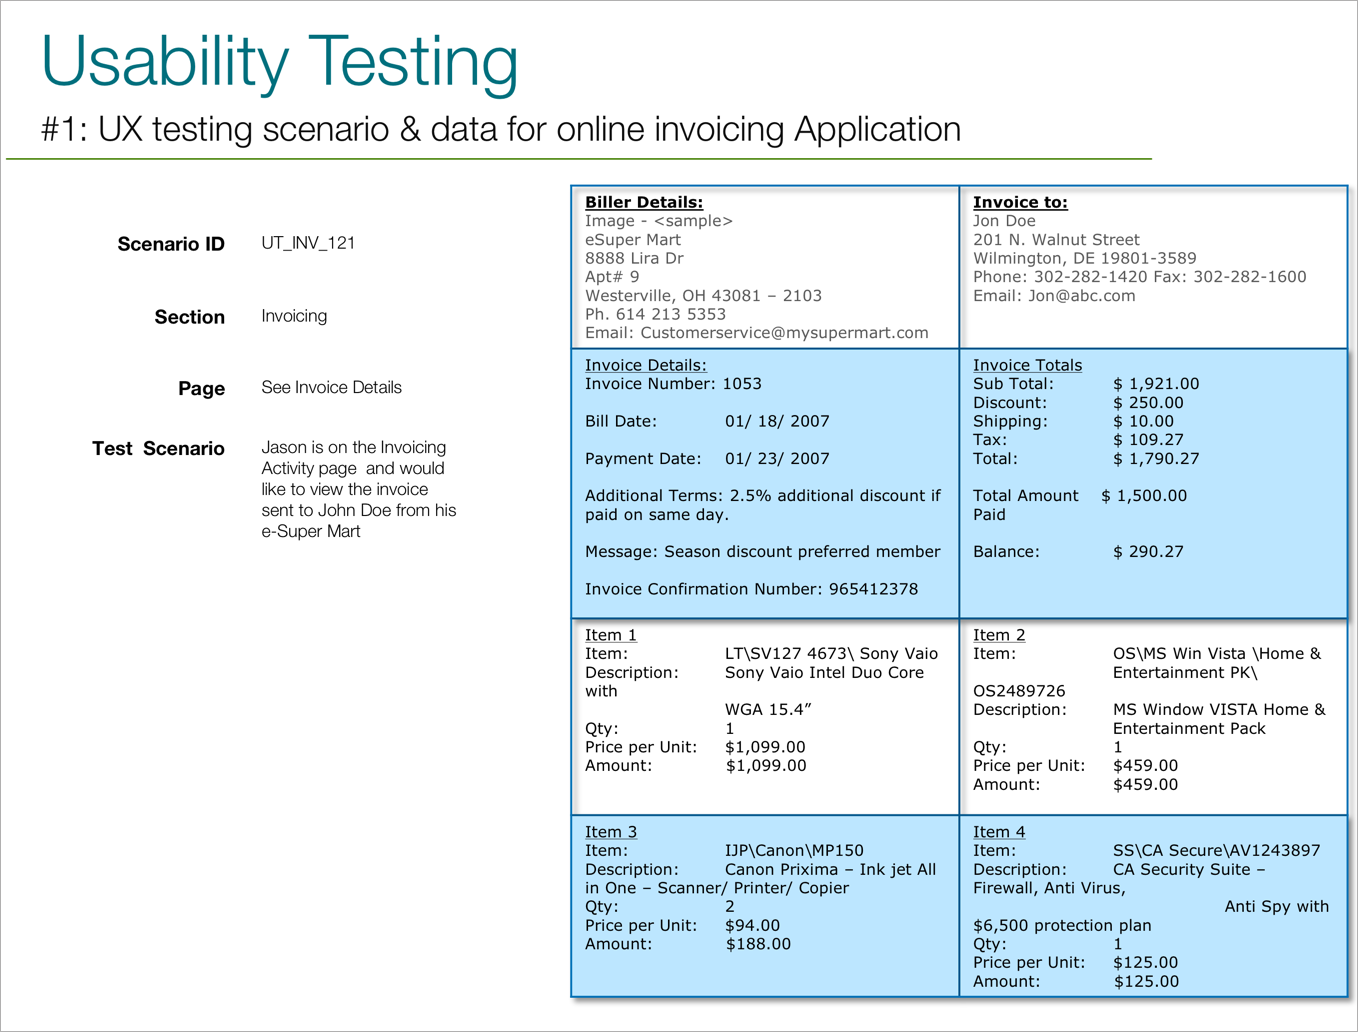This screenshot has width=1358, height=1032.
Task: Click the "Item 3" heading
Action: point(610,832)
